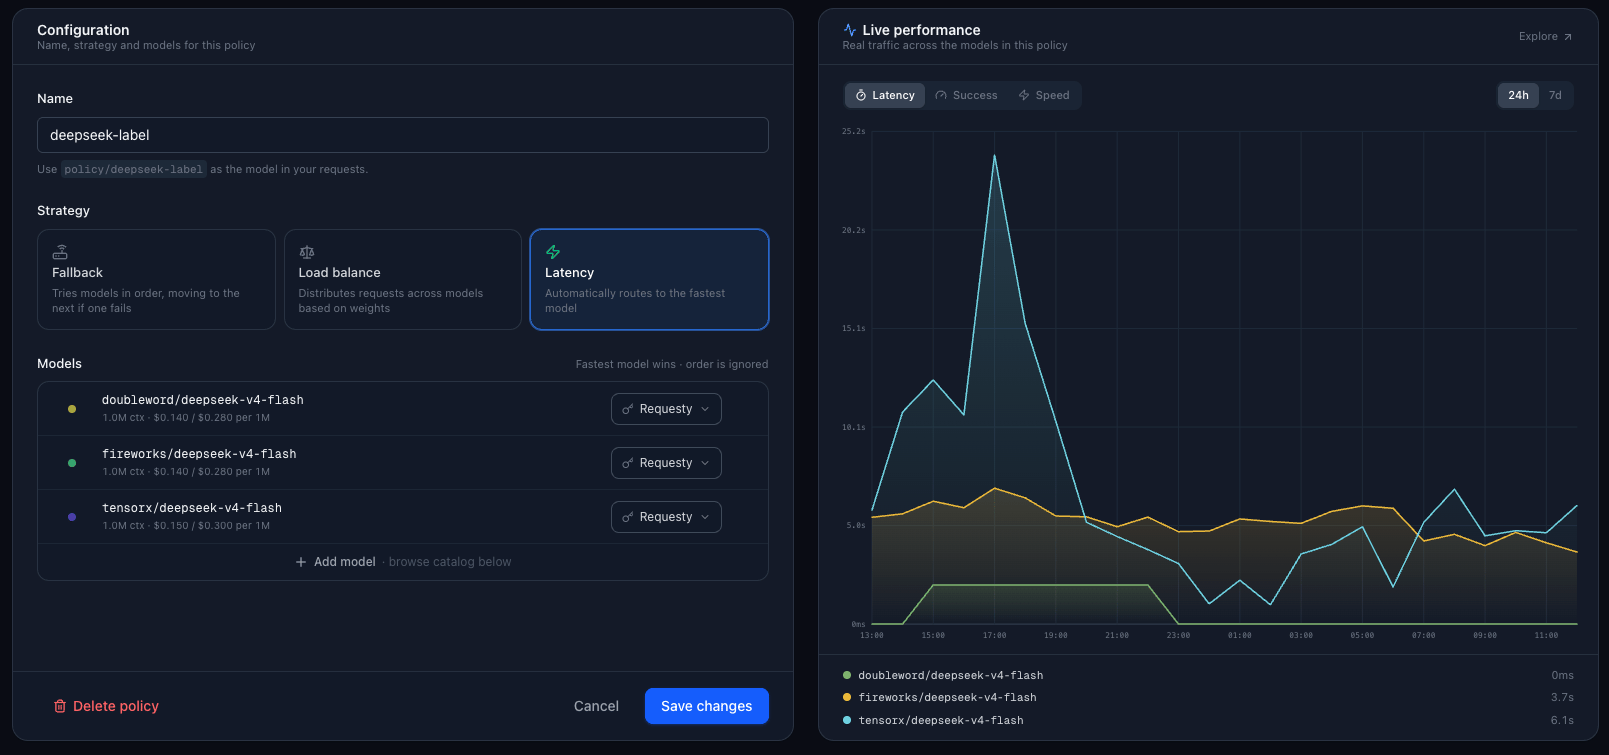Screen dimensions: 1609x755
Task: Click the plus icon beside Add model
Action: pos(301,562)
